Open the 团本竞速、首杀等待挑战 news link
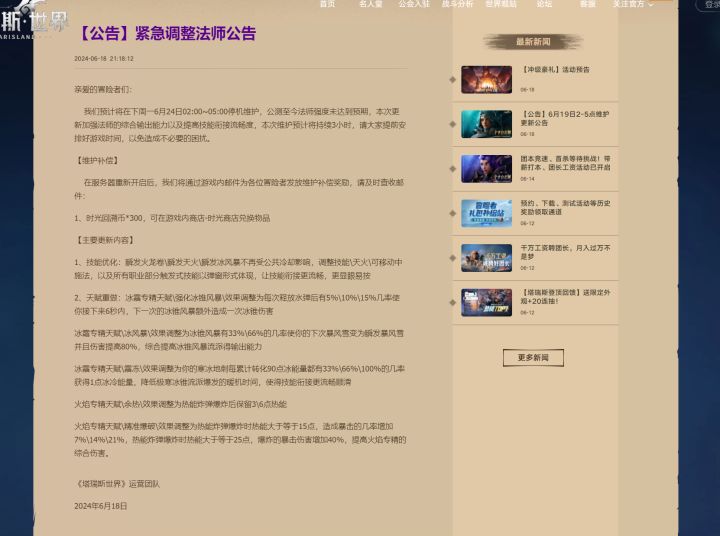 coord(565,163)
